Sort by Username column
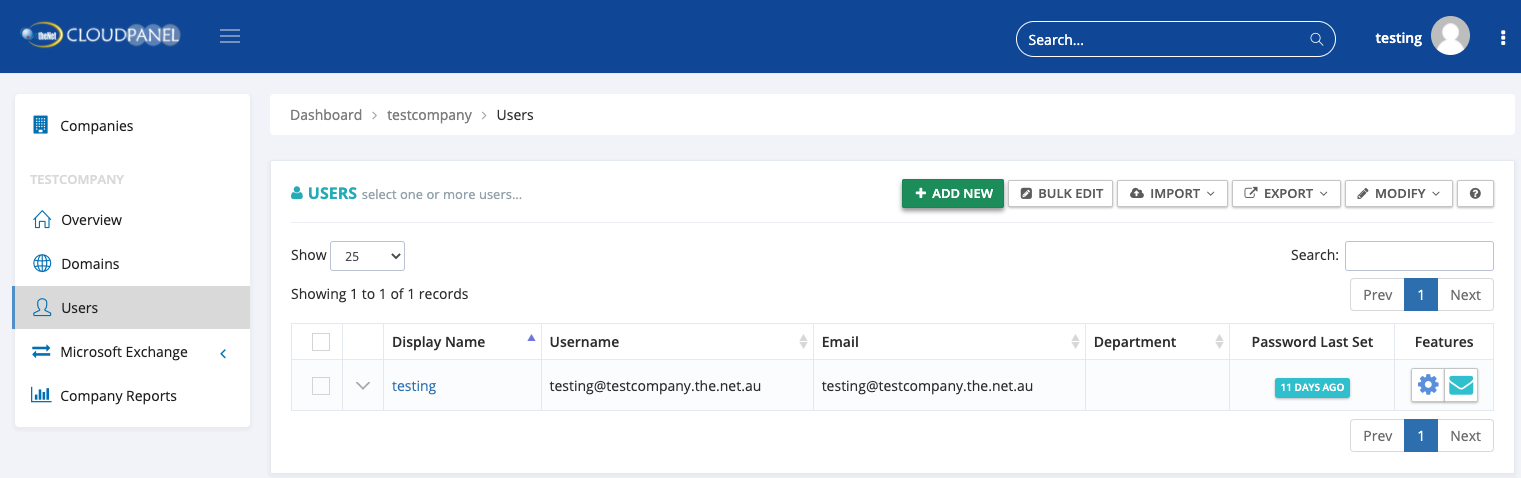This screenshot has height=478, width=1521. 677,341
